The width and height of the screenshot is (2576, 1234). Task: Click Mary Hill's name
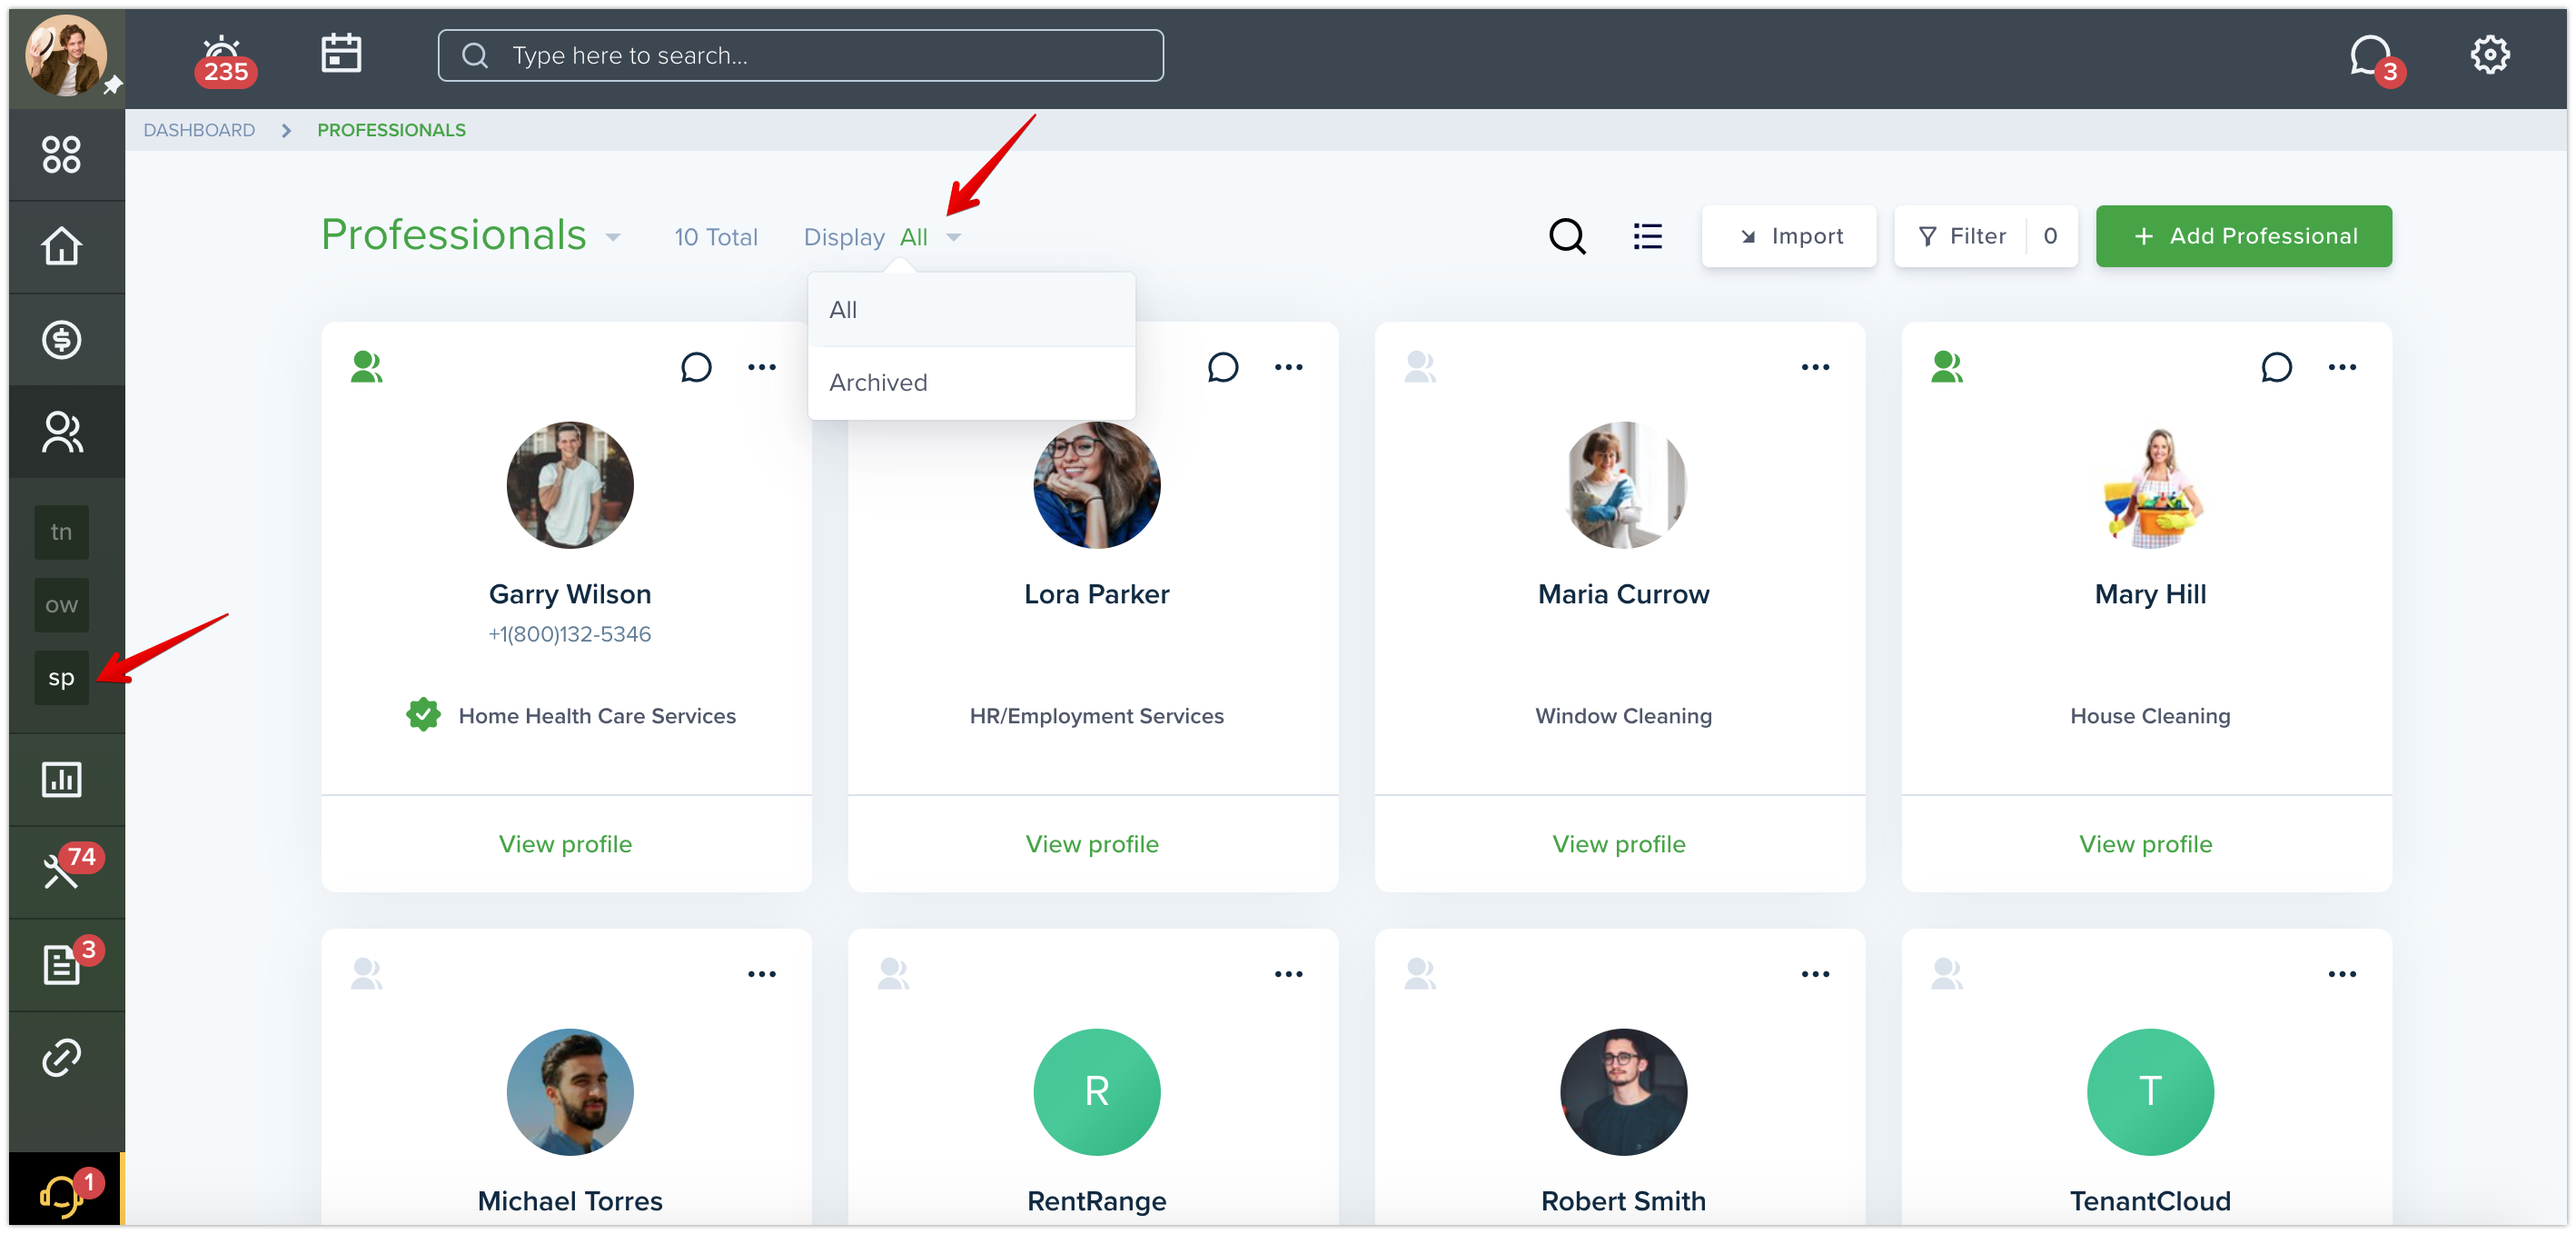pyautogui.click(x=2150, y=594)
